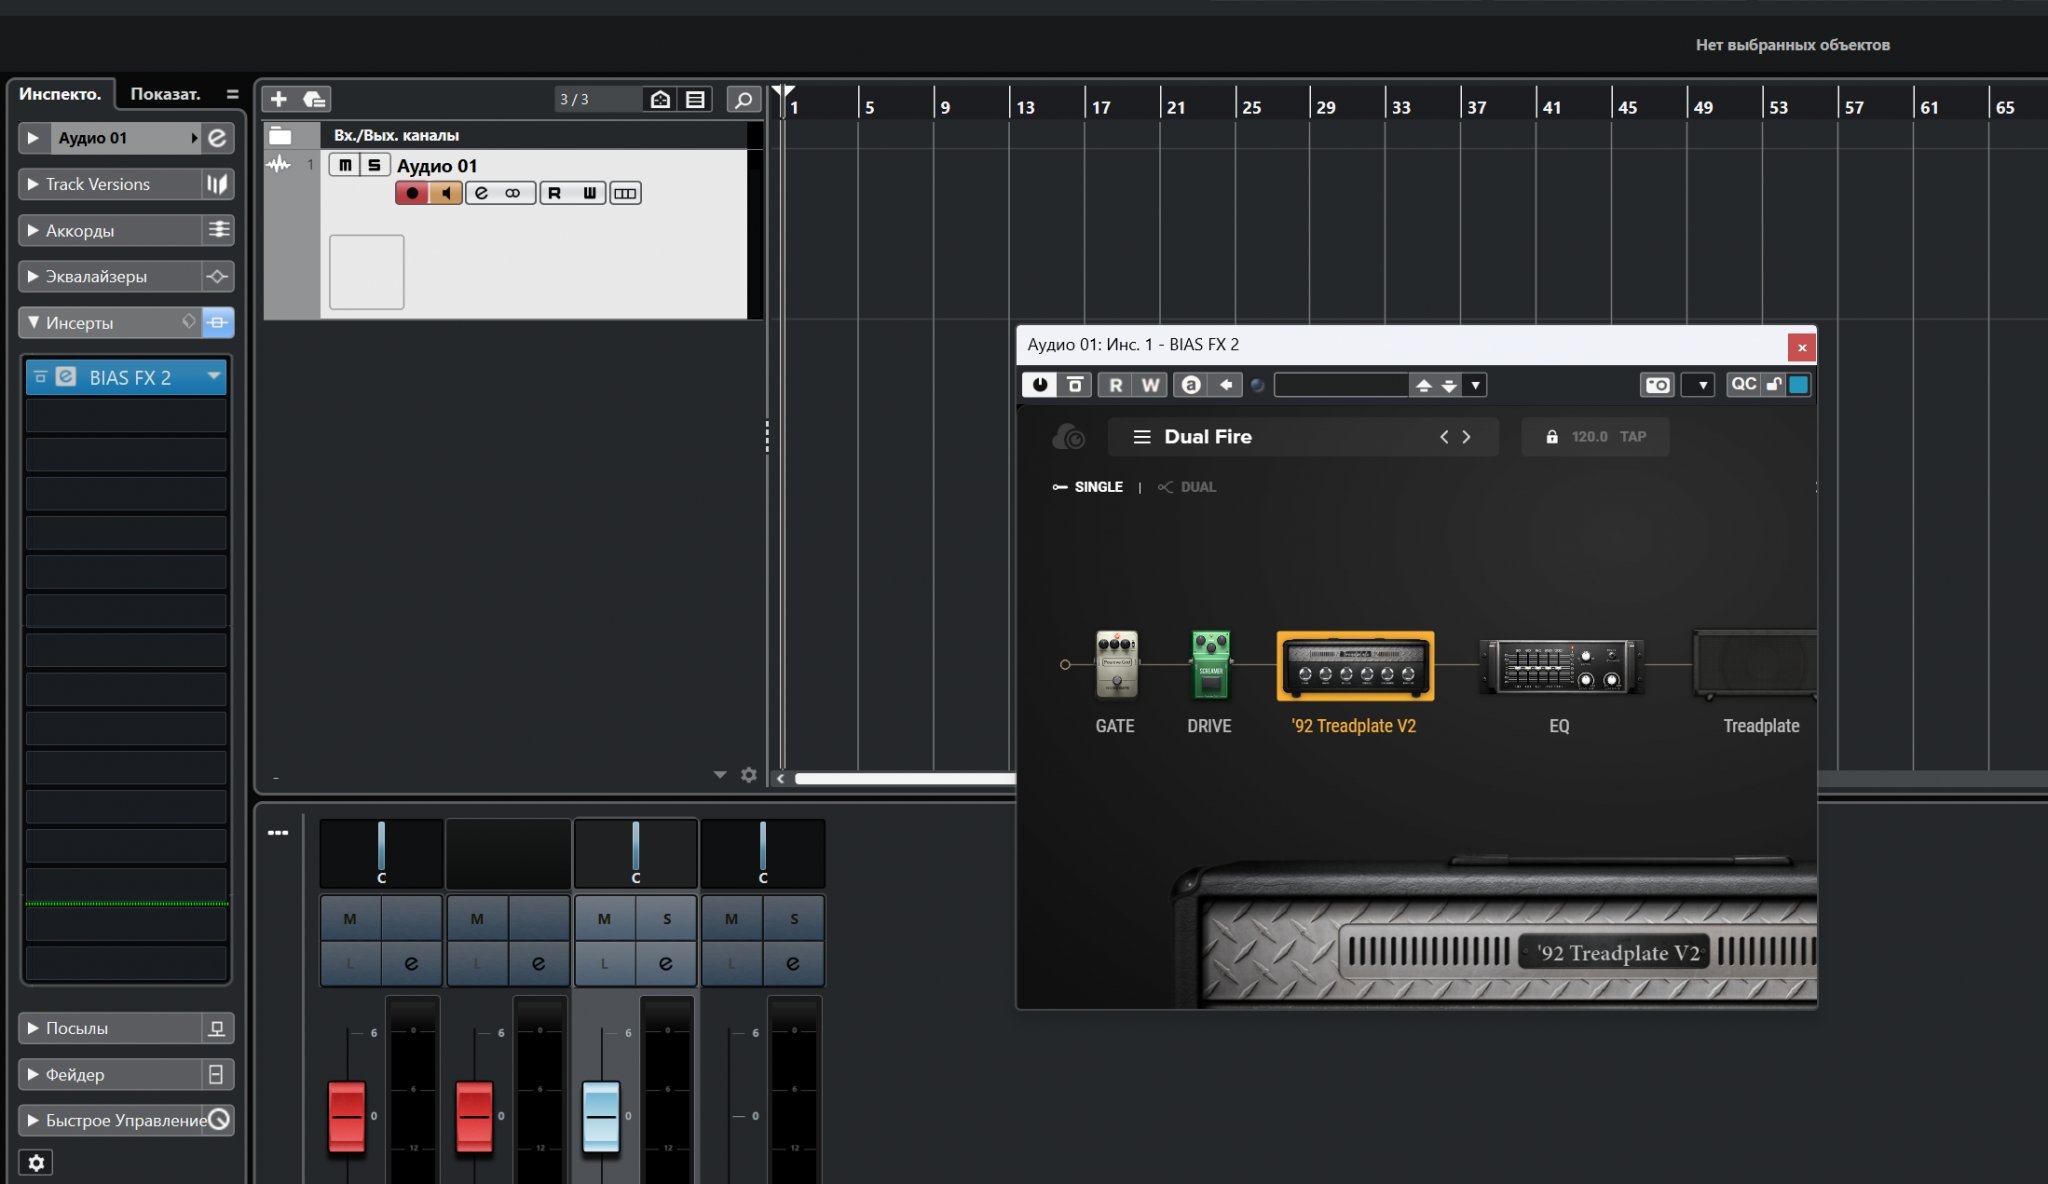Click the light blue channel fader handle
Screen dimensions: 2048x1184
[x=601, y=1115]
